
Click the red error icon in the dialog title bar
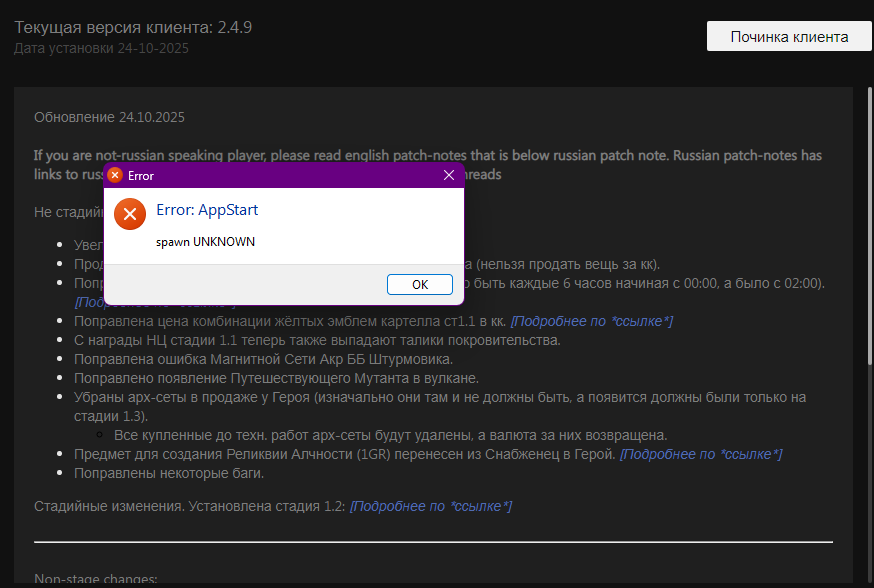115,174
